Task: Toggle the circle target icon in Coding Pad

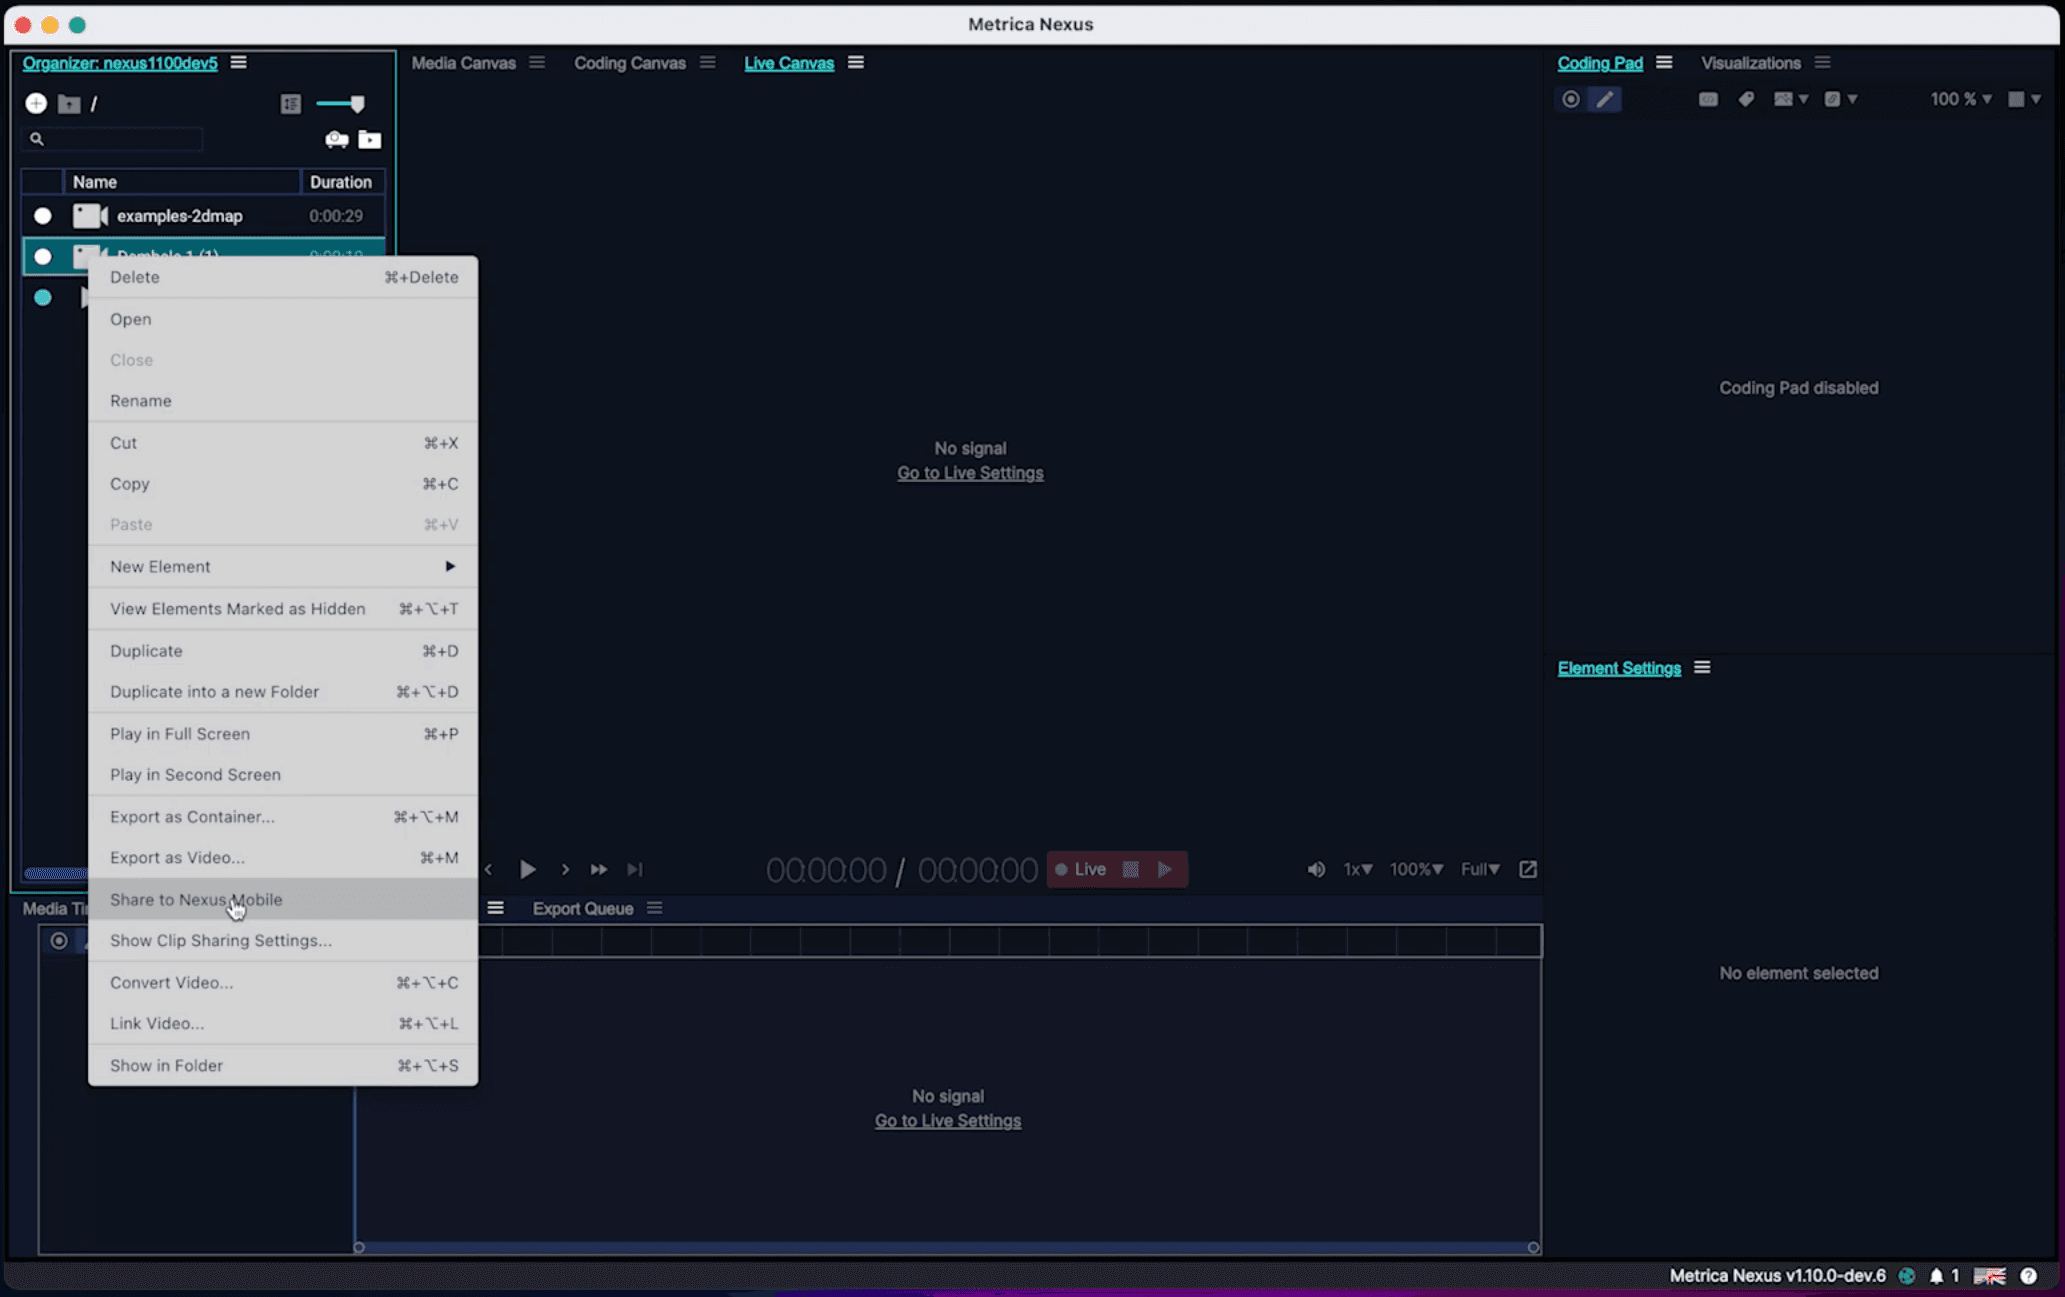Action: pos(1571,99)
